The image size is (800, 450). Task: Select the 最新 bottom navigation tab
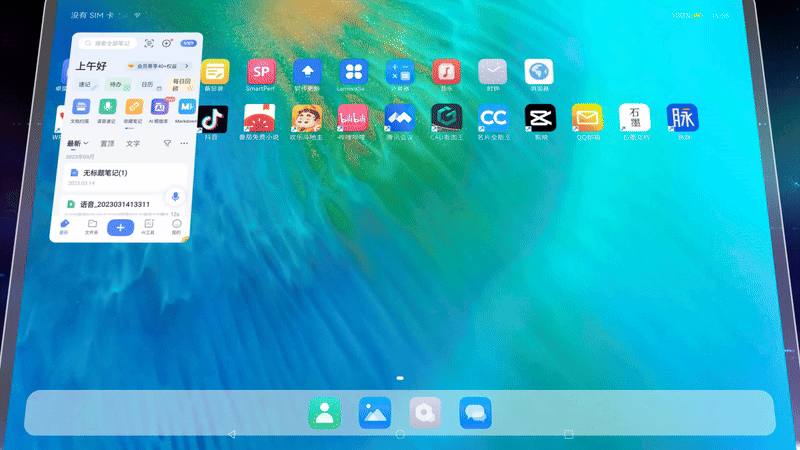click(64, 227)
